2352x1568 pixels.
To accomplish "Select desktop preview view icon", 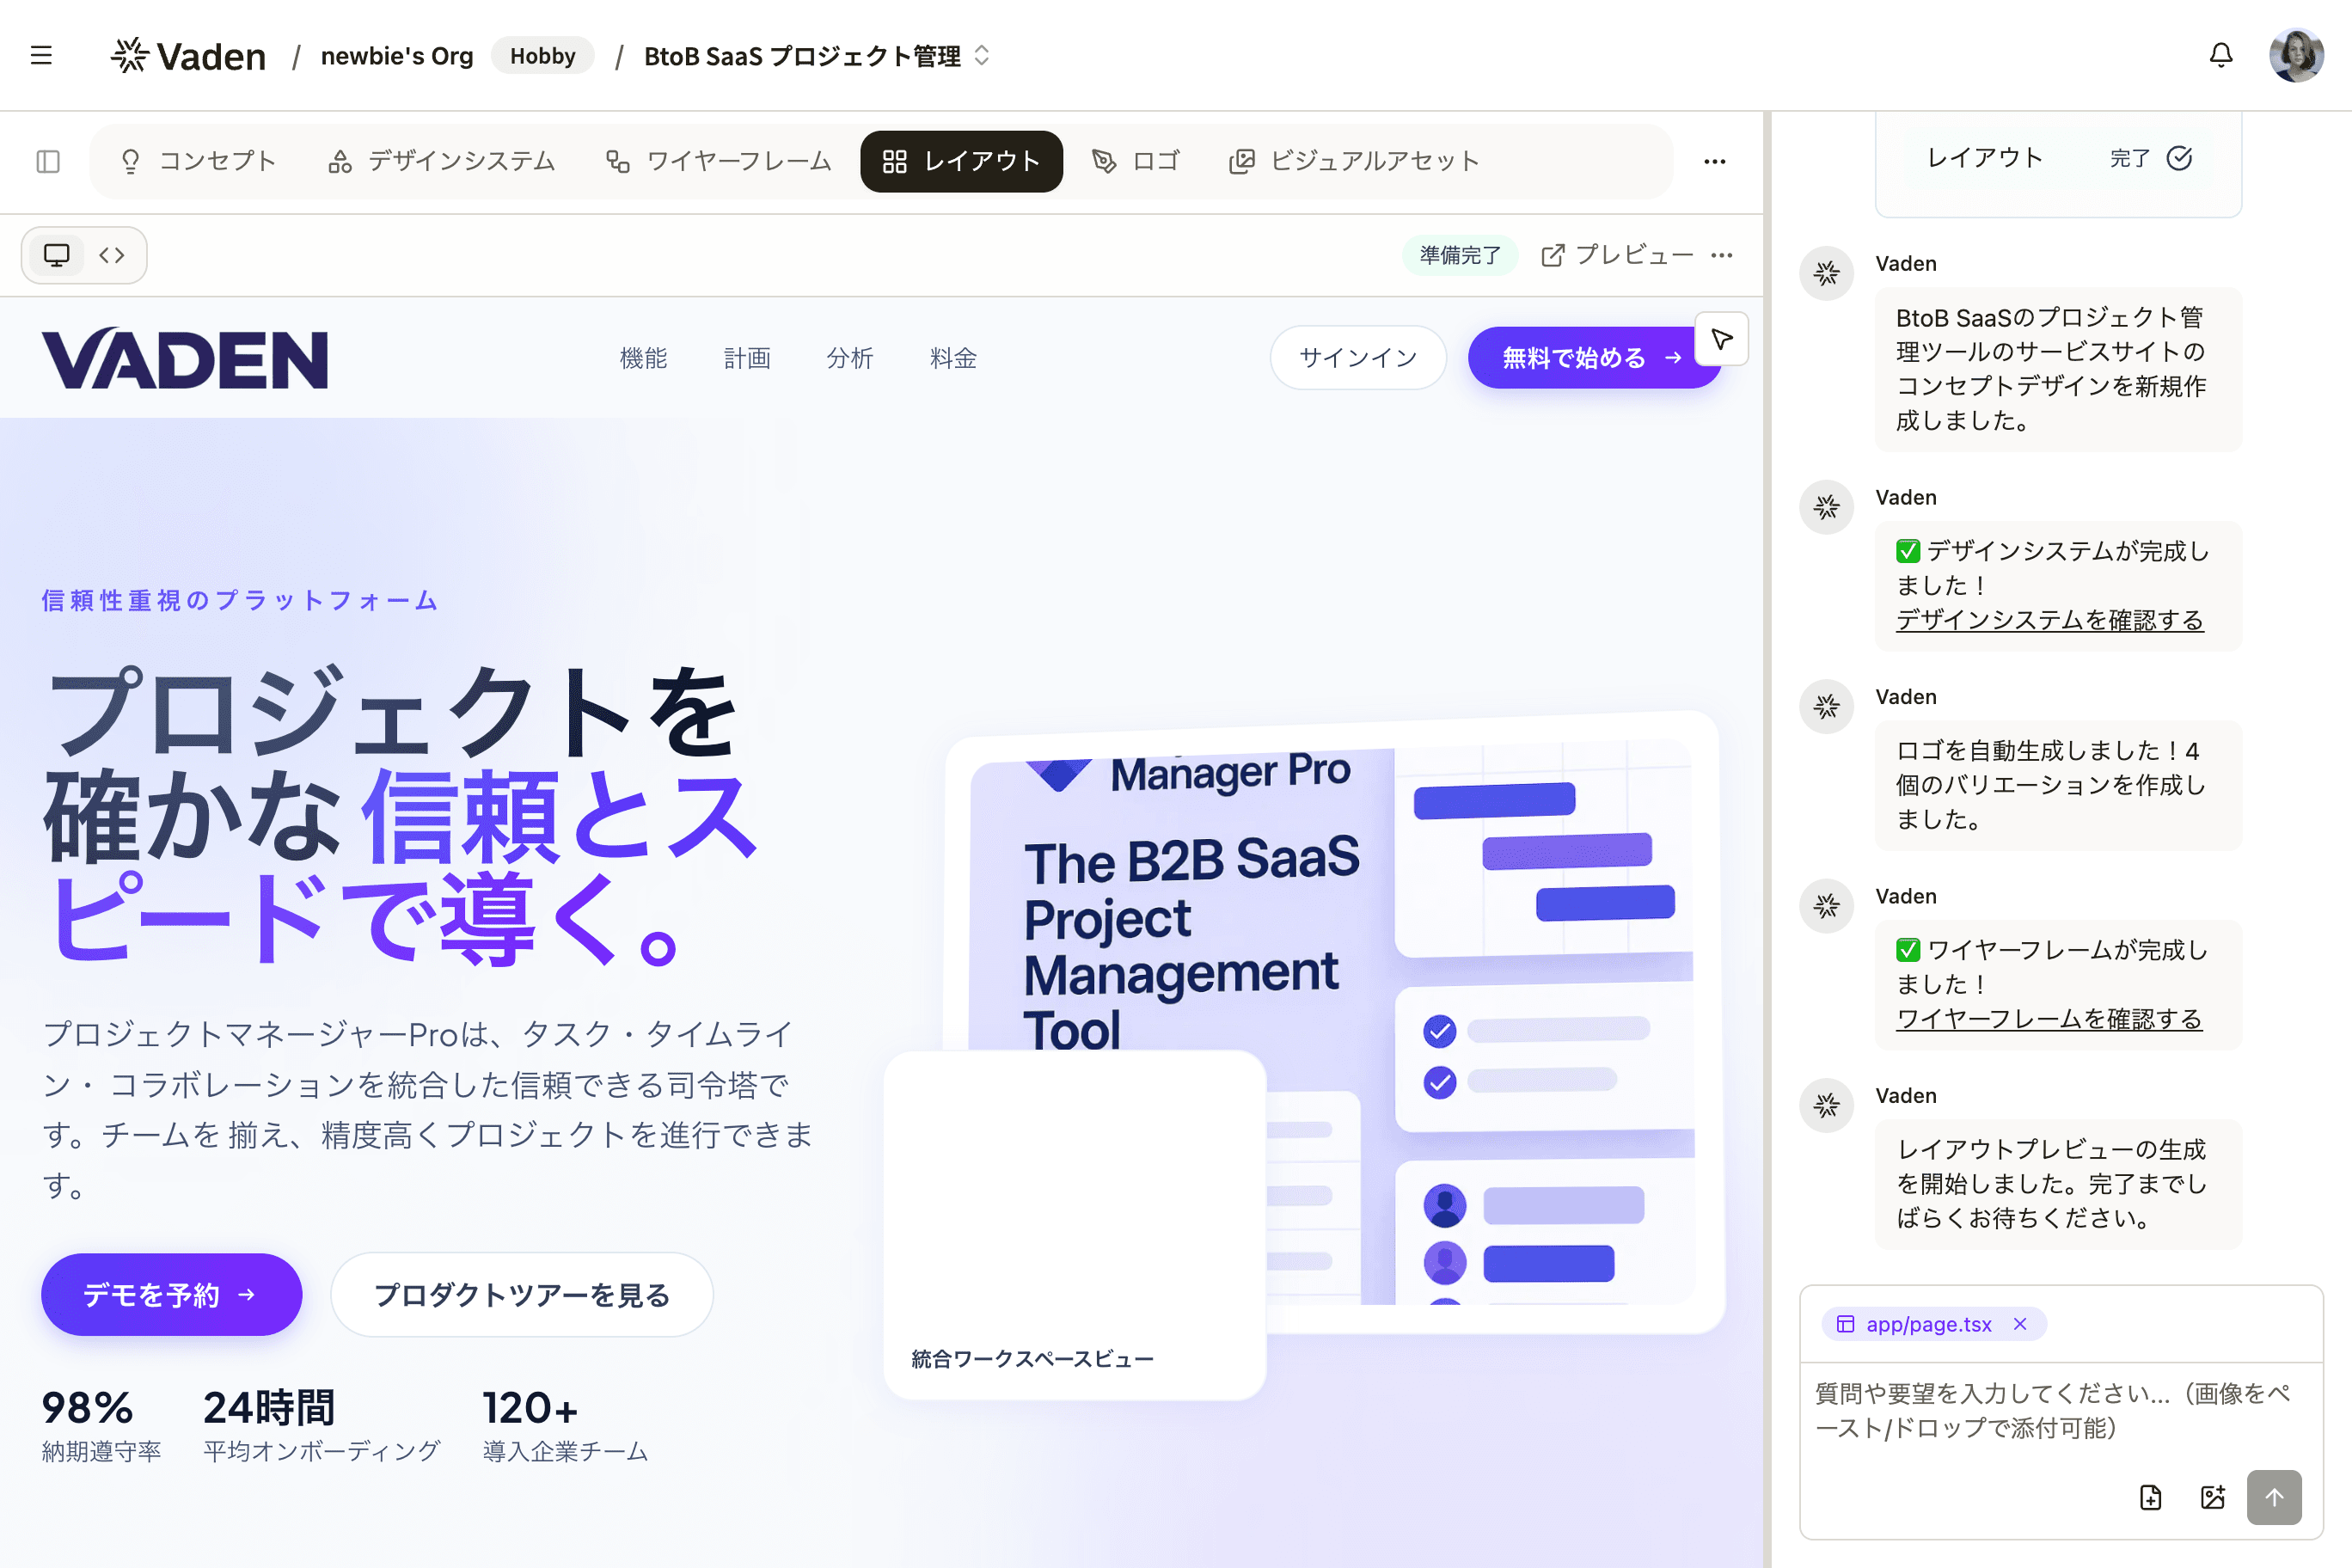I will pyautogui.click(x=57, y=255).
